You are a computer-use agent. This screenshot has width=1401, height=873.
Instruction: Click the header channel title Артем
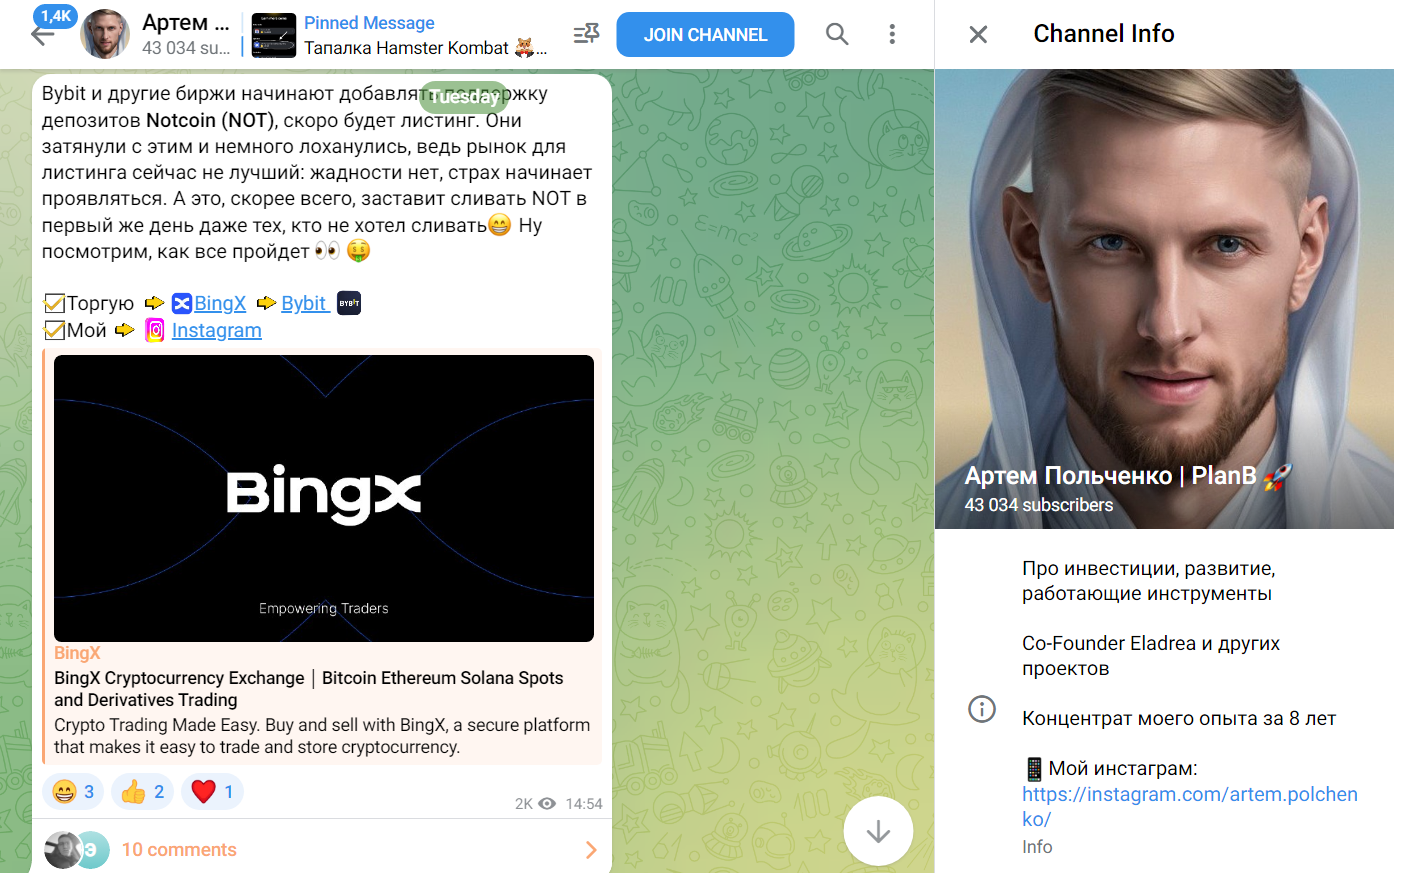tap(186, 22)
